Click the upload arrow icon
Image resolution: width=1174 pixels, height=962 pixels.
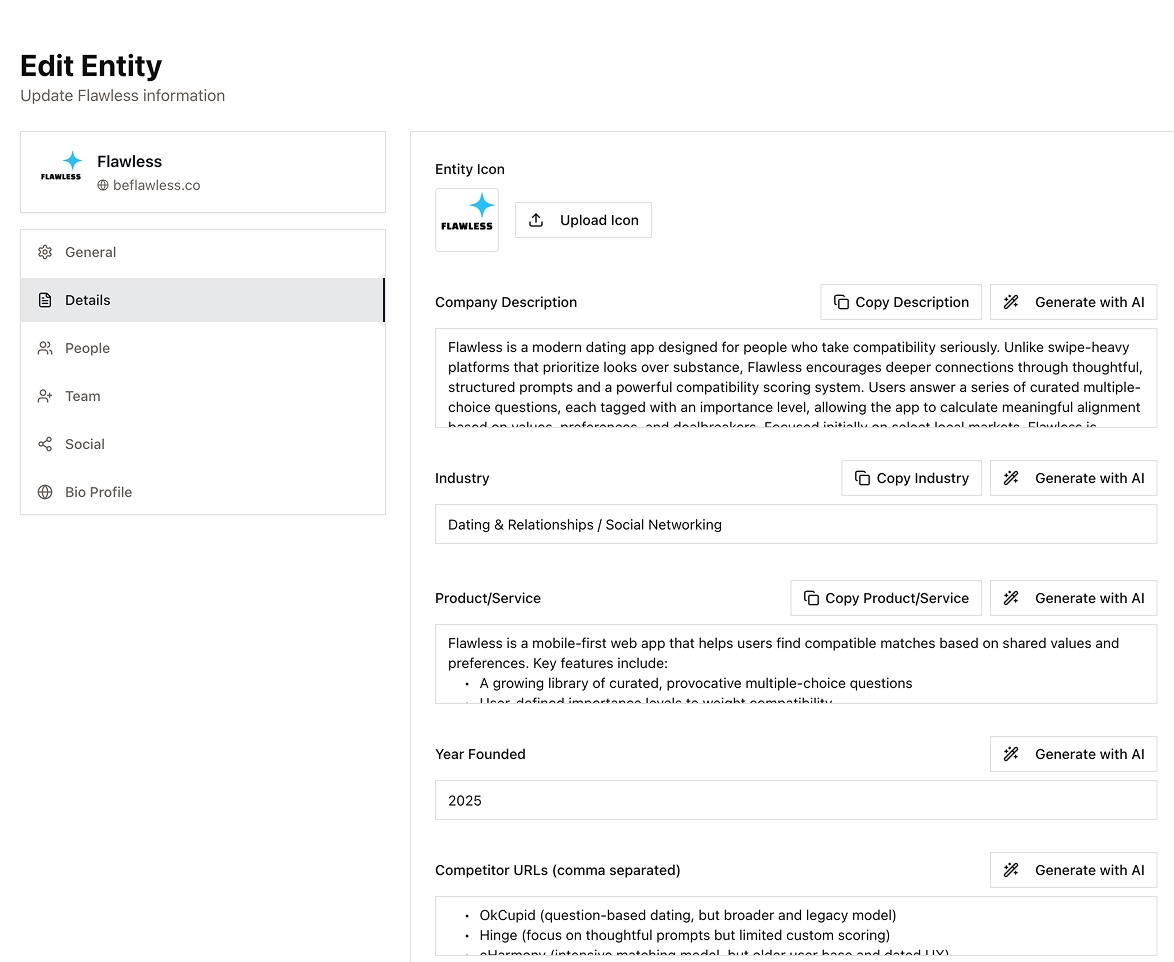point(536,220)
